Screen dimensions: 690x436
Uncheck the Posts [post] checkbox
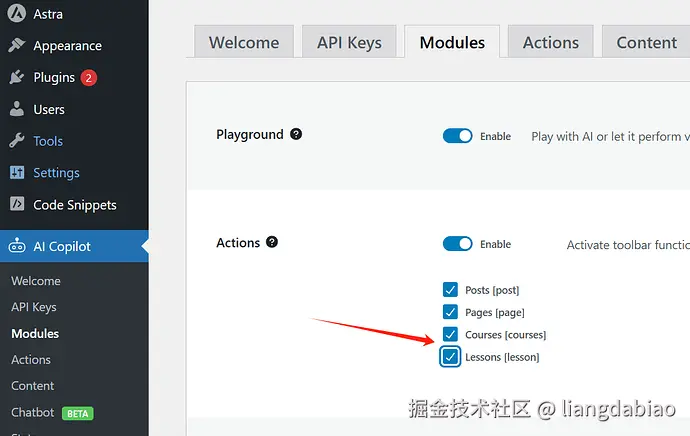point(450,290)
